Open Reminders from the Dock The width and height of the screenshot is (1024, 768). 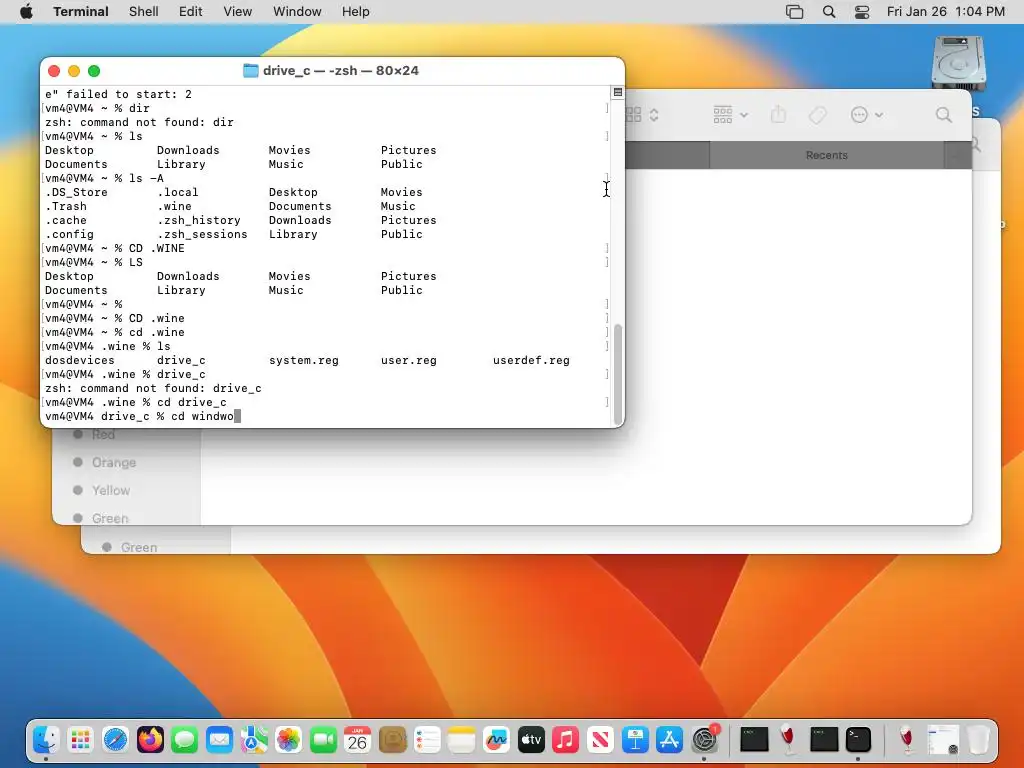(427, 740)
